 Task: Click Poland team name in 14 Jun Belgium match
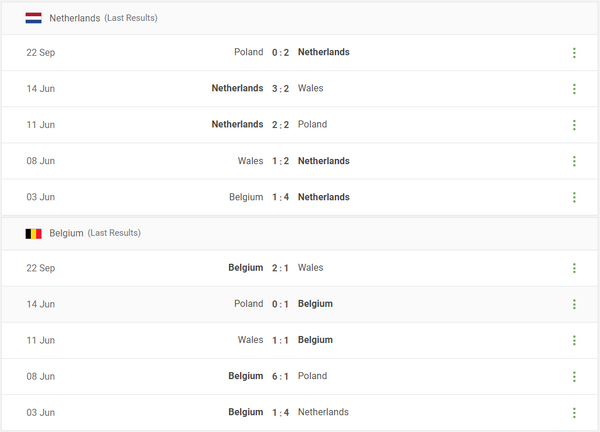248,304
